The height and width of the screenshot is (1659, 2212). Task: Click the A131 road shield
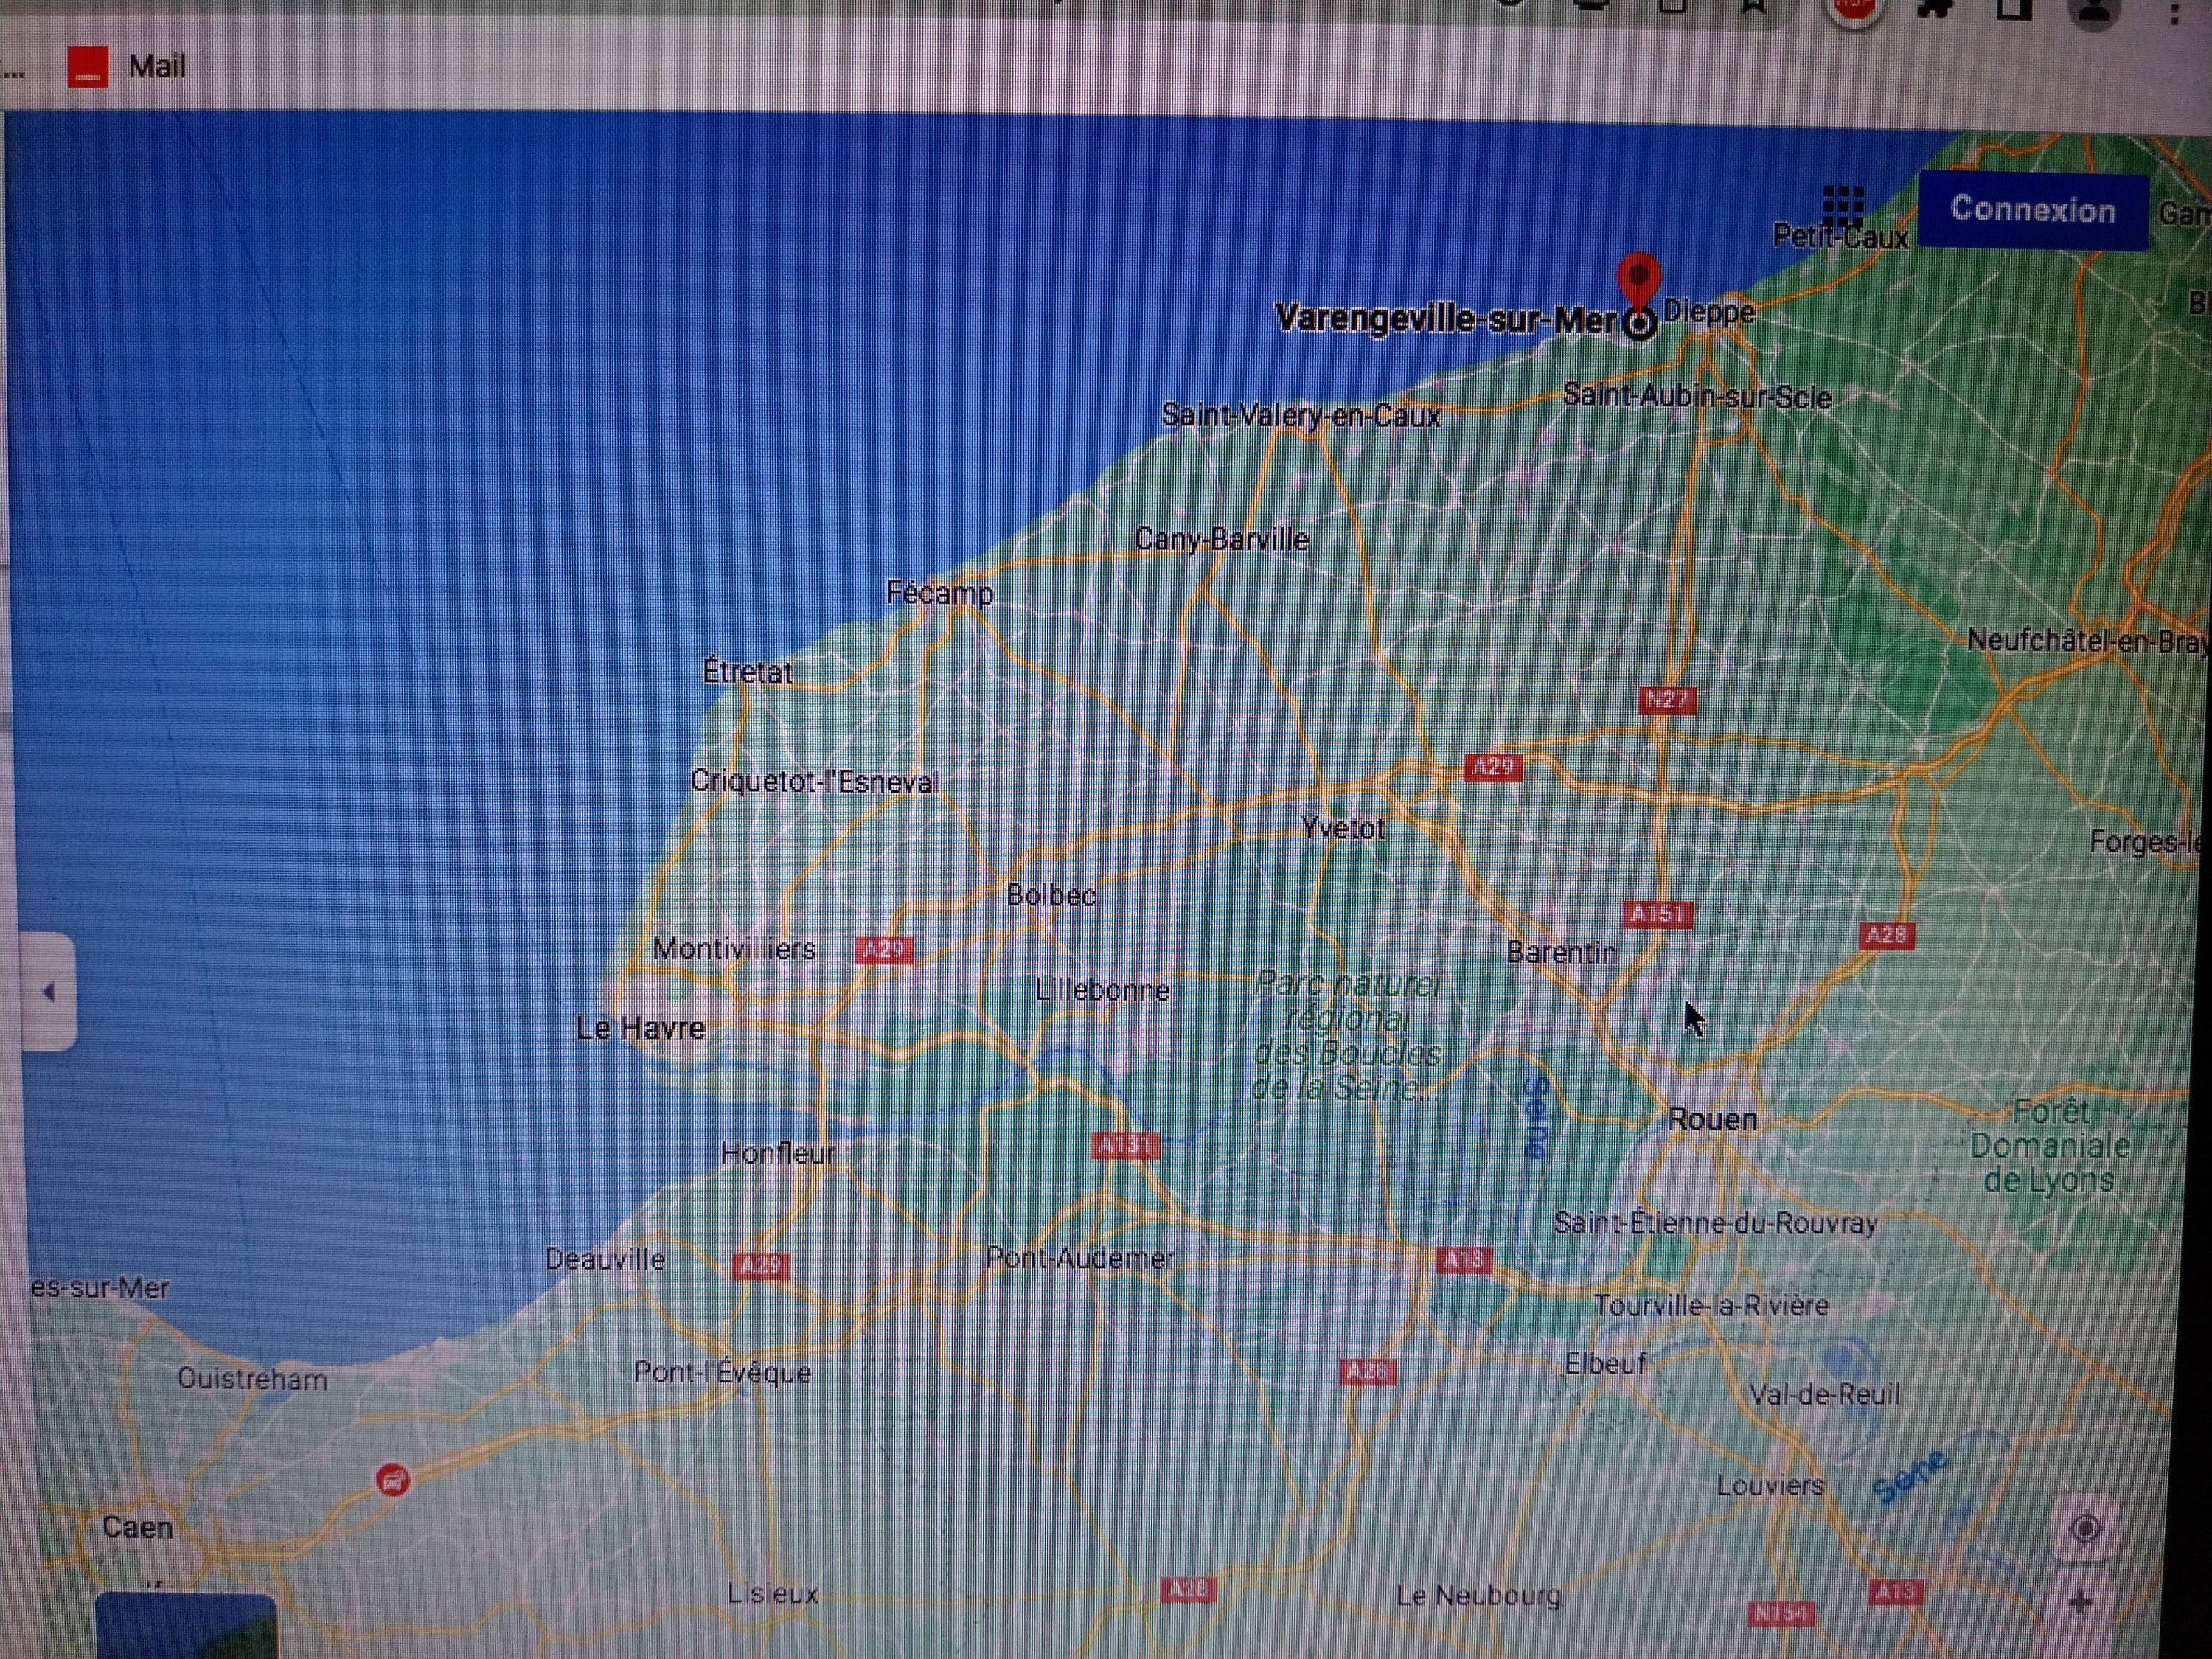pos(1125,1145)
